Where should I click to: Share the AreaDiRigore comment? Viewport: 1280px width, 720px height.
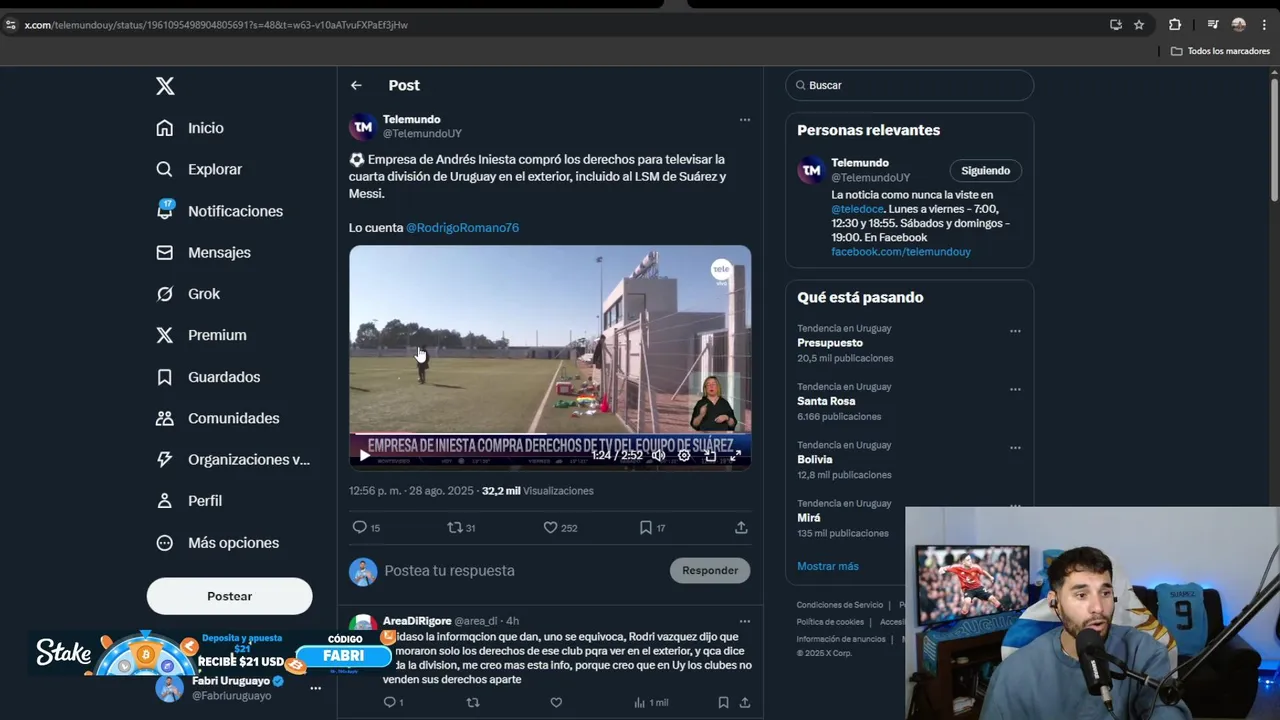point(744,703)
